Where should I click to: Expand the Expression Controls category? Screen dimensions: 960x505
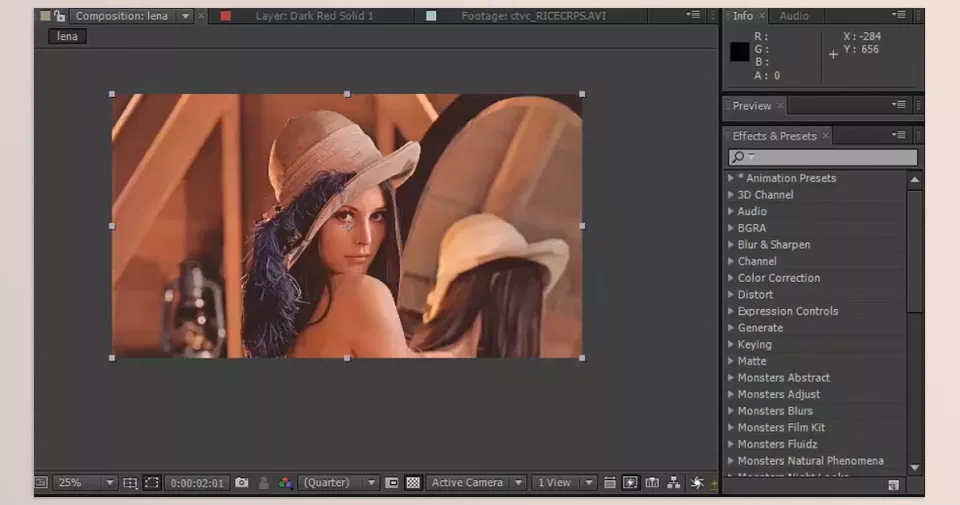point(730,311)
